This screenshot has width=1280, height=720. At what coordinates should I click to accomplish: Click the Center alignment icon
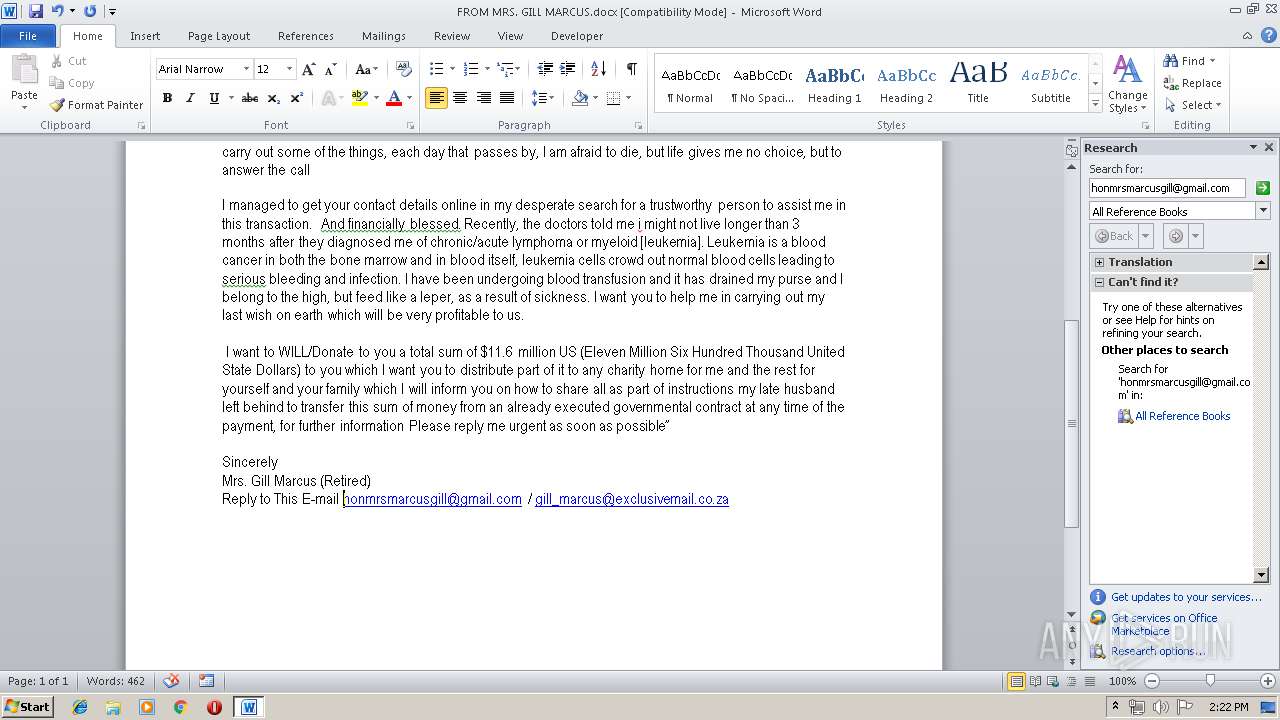point(460,98)
